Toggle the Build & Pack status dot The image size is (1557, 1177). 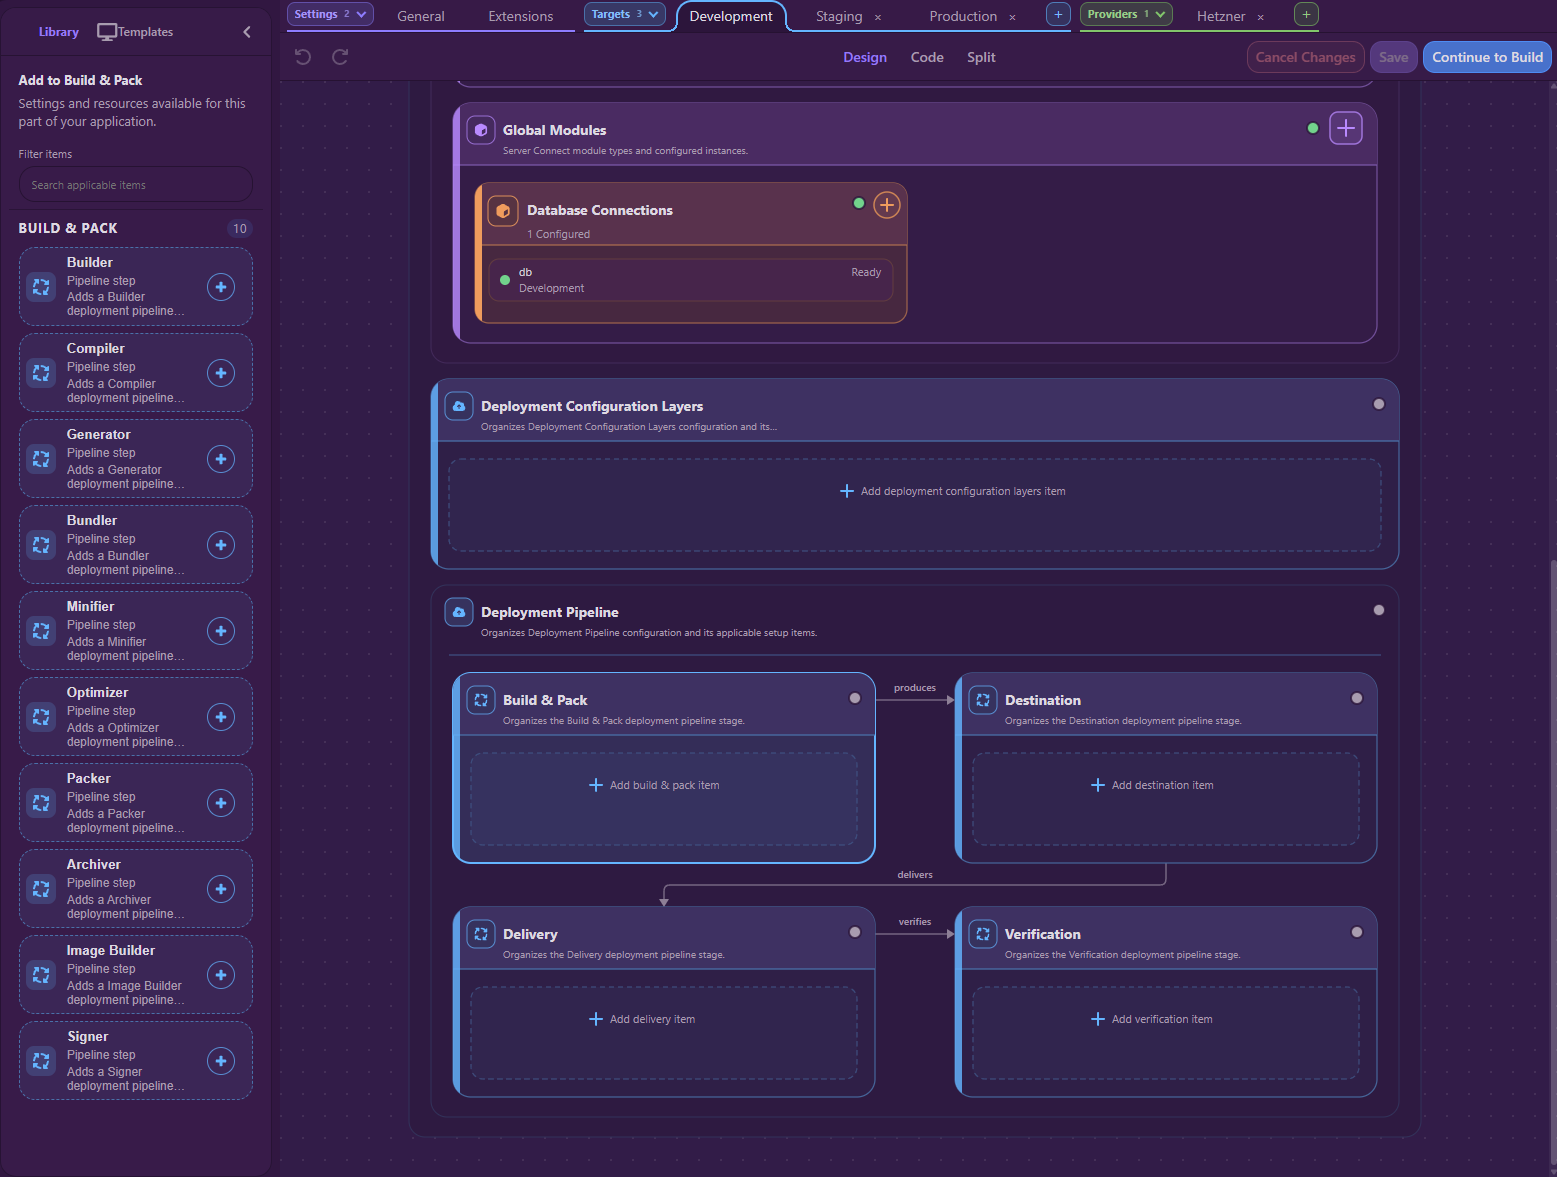[x=855, y=698]
